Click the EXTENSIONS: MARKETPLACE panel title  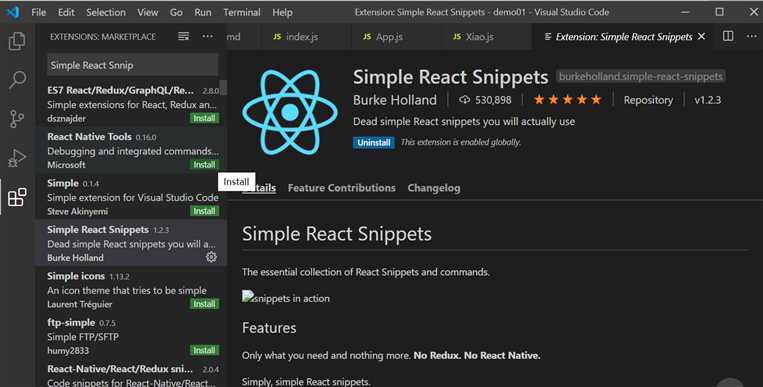point(103,37)
